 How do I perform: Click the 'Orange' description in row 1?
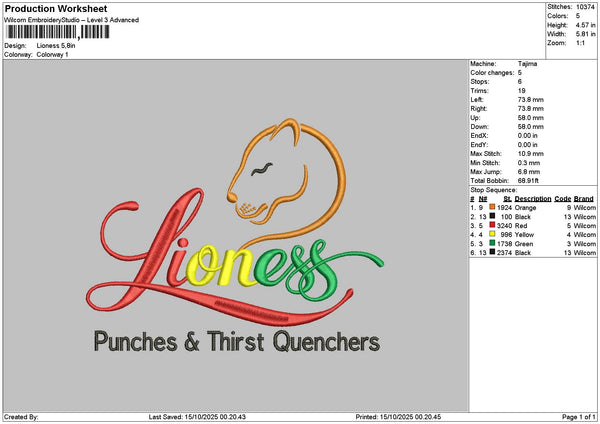tap(525, 208)
